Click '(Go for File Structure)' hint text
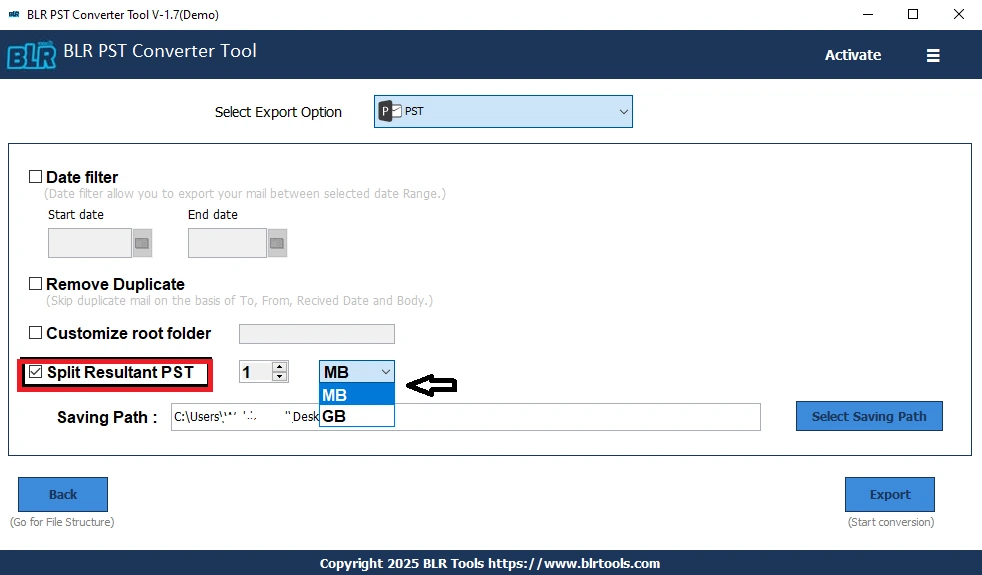The height and width of the screenshot is (575, 982). [x=62, y=522]
